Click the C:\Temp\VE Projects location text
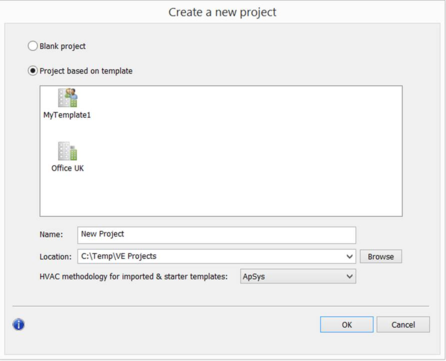Screen dimensions: 446x361 (x=119, y=256)
